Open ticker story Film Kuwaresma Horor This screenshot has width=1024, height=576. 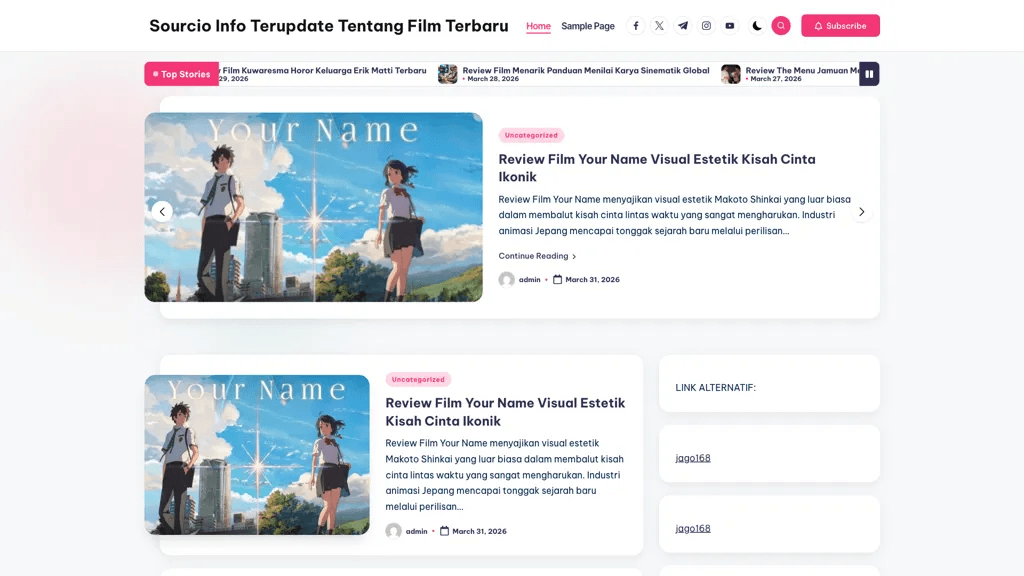coord(324,70)
